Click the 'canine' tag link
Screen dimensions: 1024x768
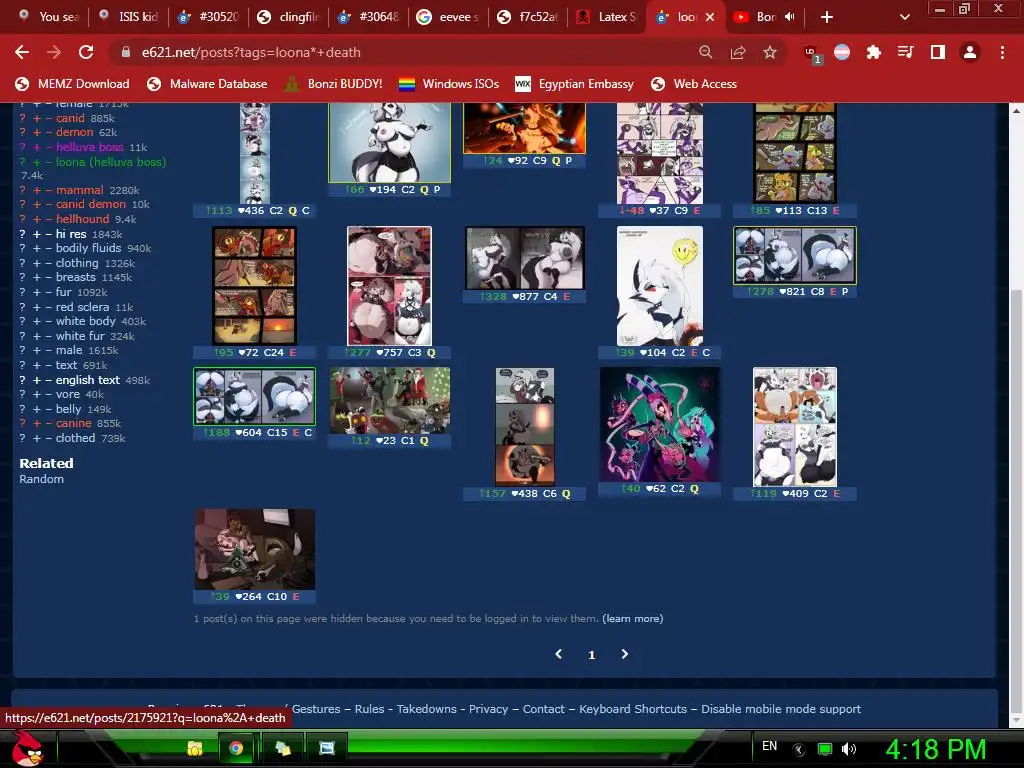point(73,423)
